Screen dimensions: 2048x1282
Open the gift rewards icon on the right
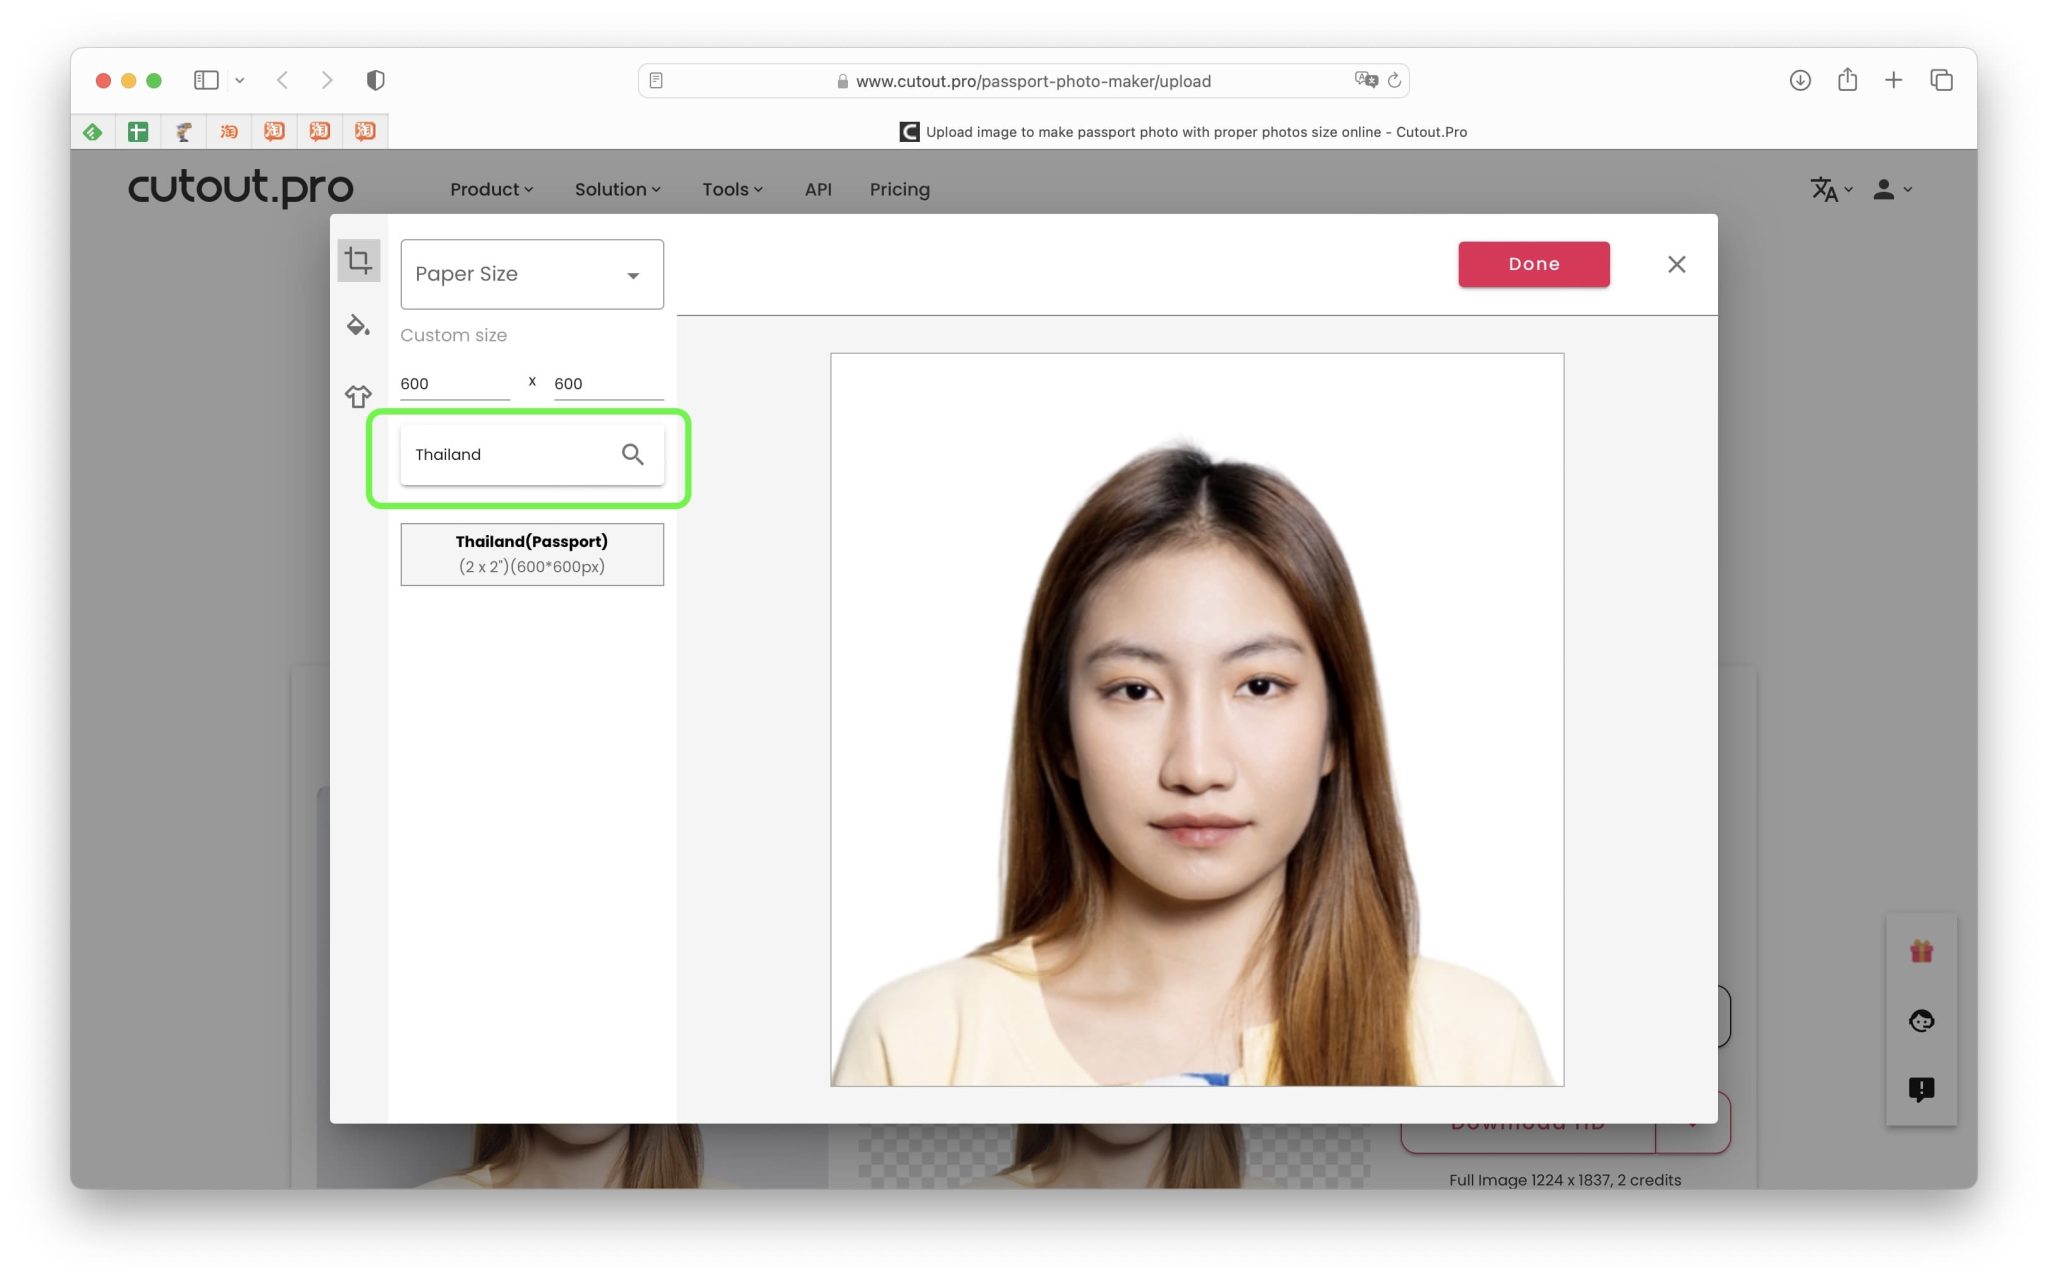point(1922,949)
